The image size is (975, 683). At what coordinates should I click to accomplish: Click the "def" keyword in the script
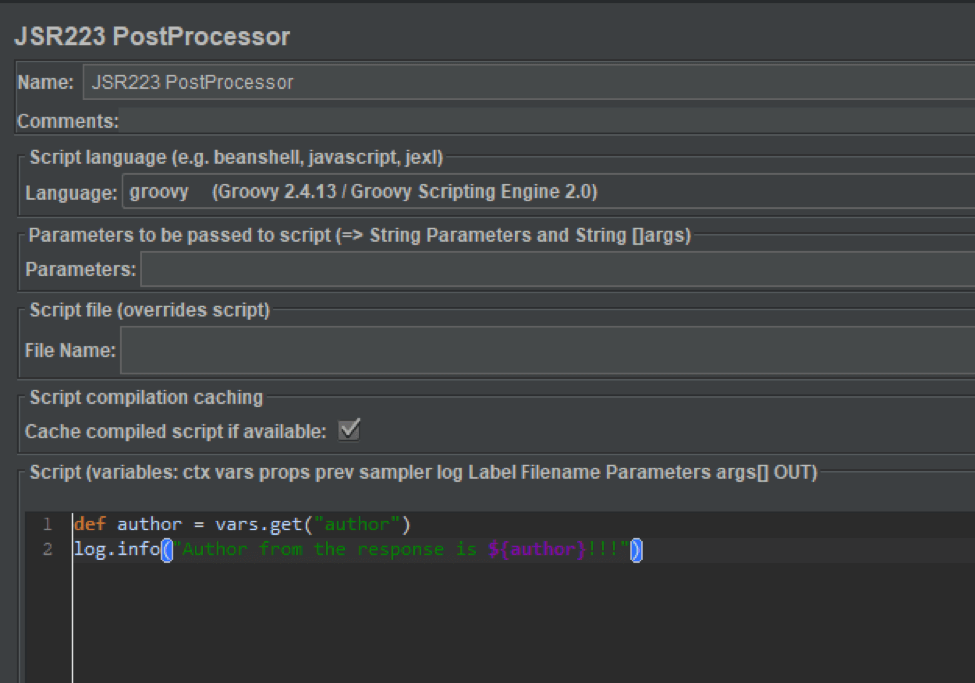point(89,524)
